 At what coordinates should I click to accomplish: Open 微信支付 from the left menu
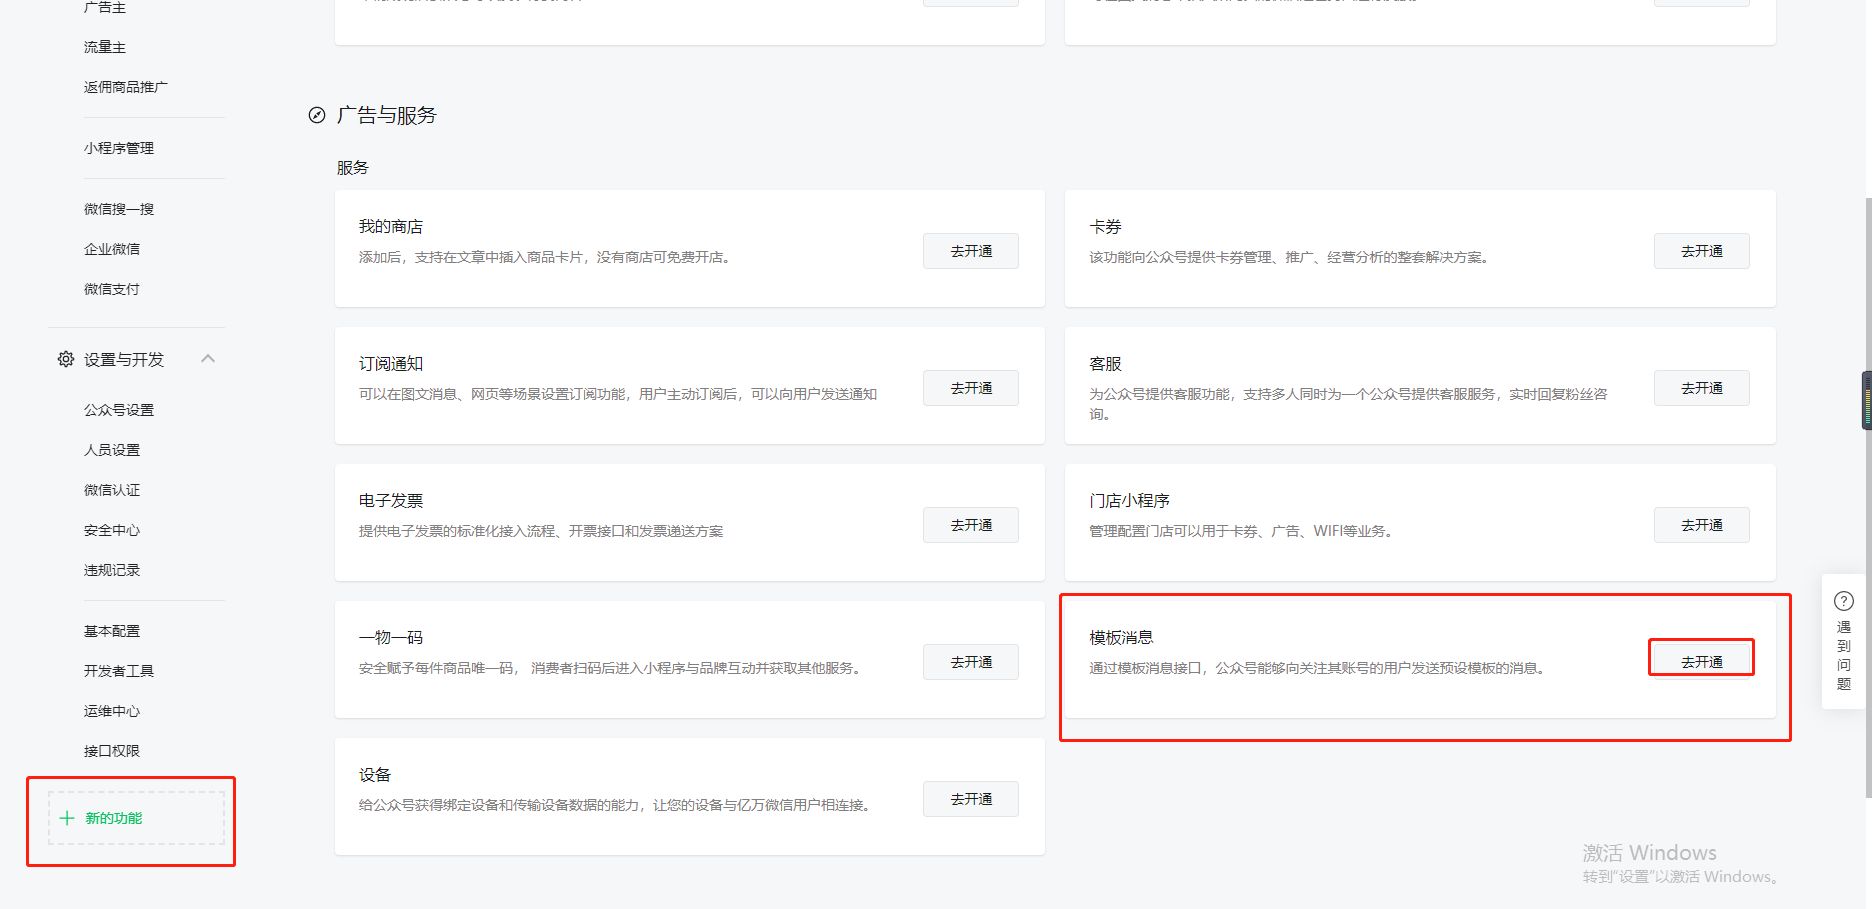tap(111, 288)
